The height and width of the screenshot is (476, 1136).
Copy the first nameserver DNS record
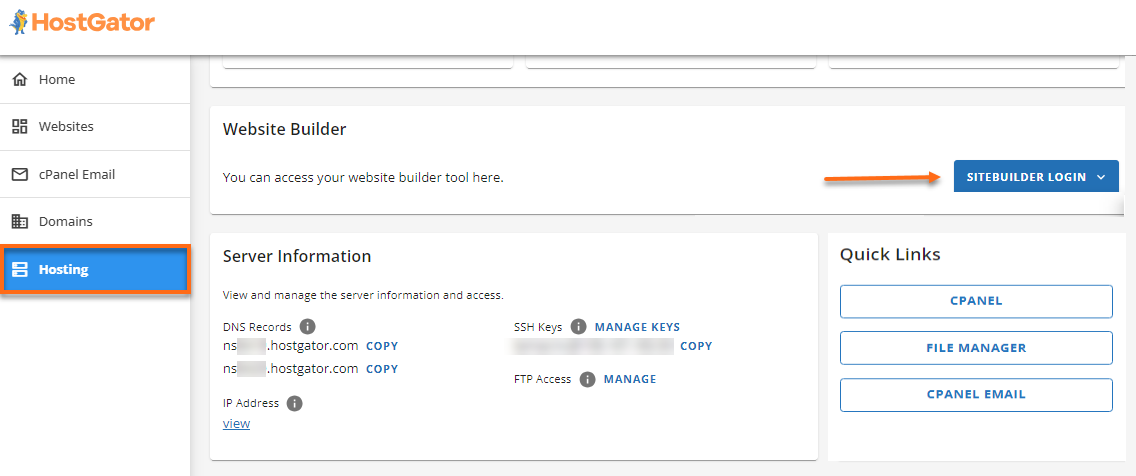pos(382,346)
